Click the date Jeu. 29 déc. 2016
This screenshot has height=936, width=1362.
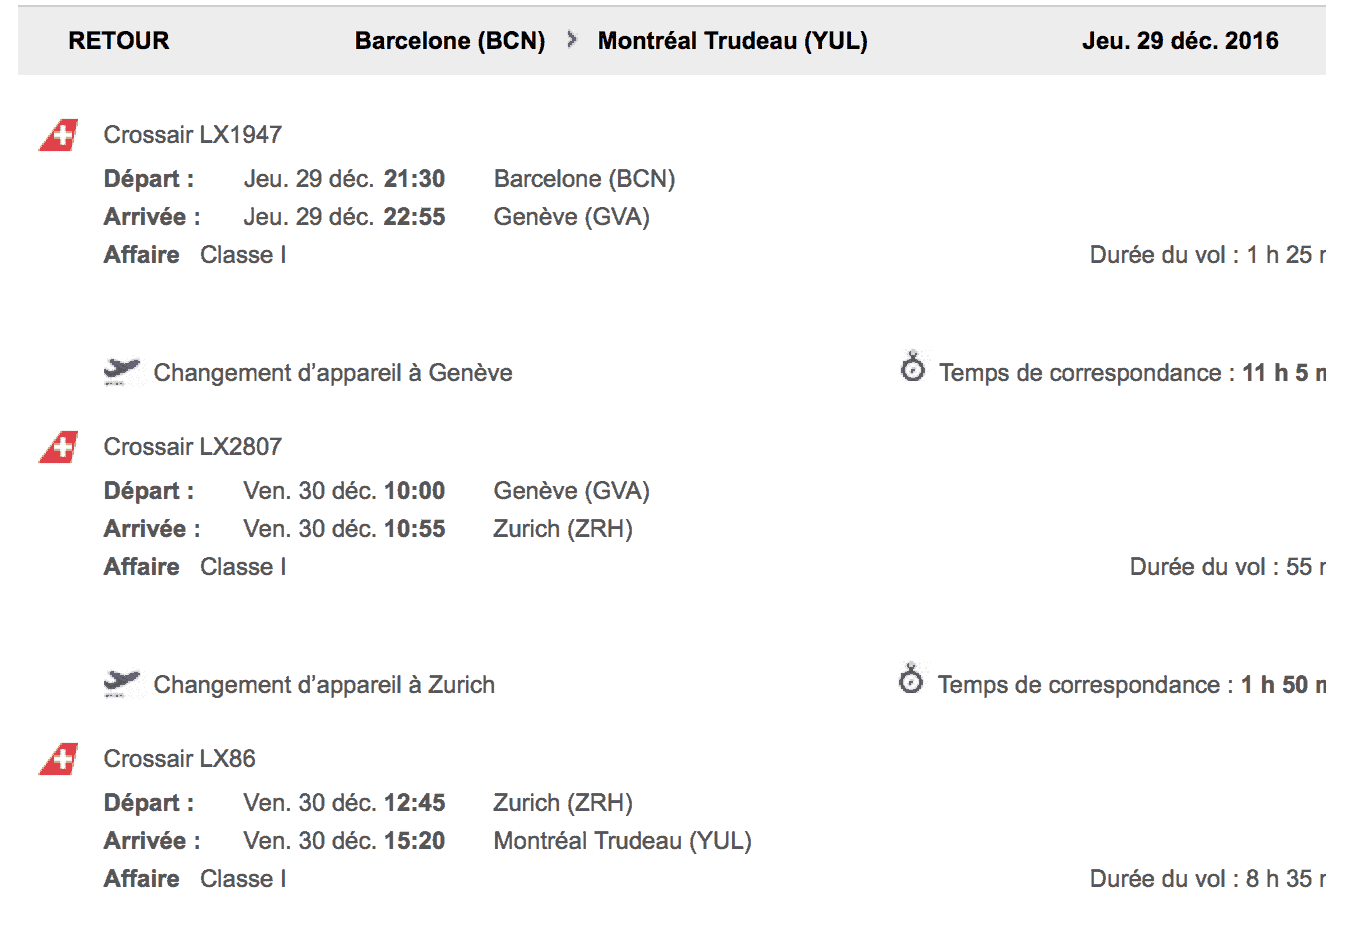pos(1180,41)
